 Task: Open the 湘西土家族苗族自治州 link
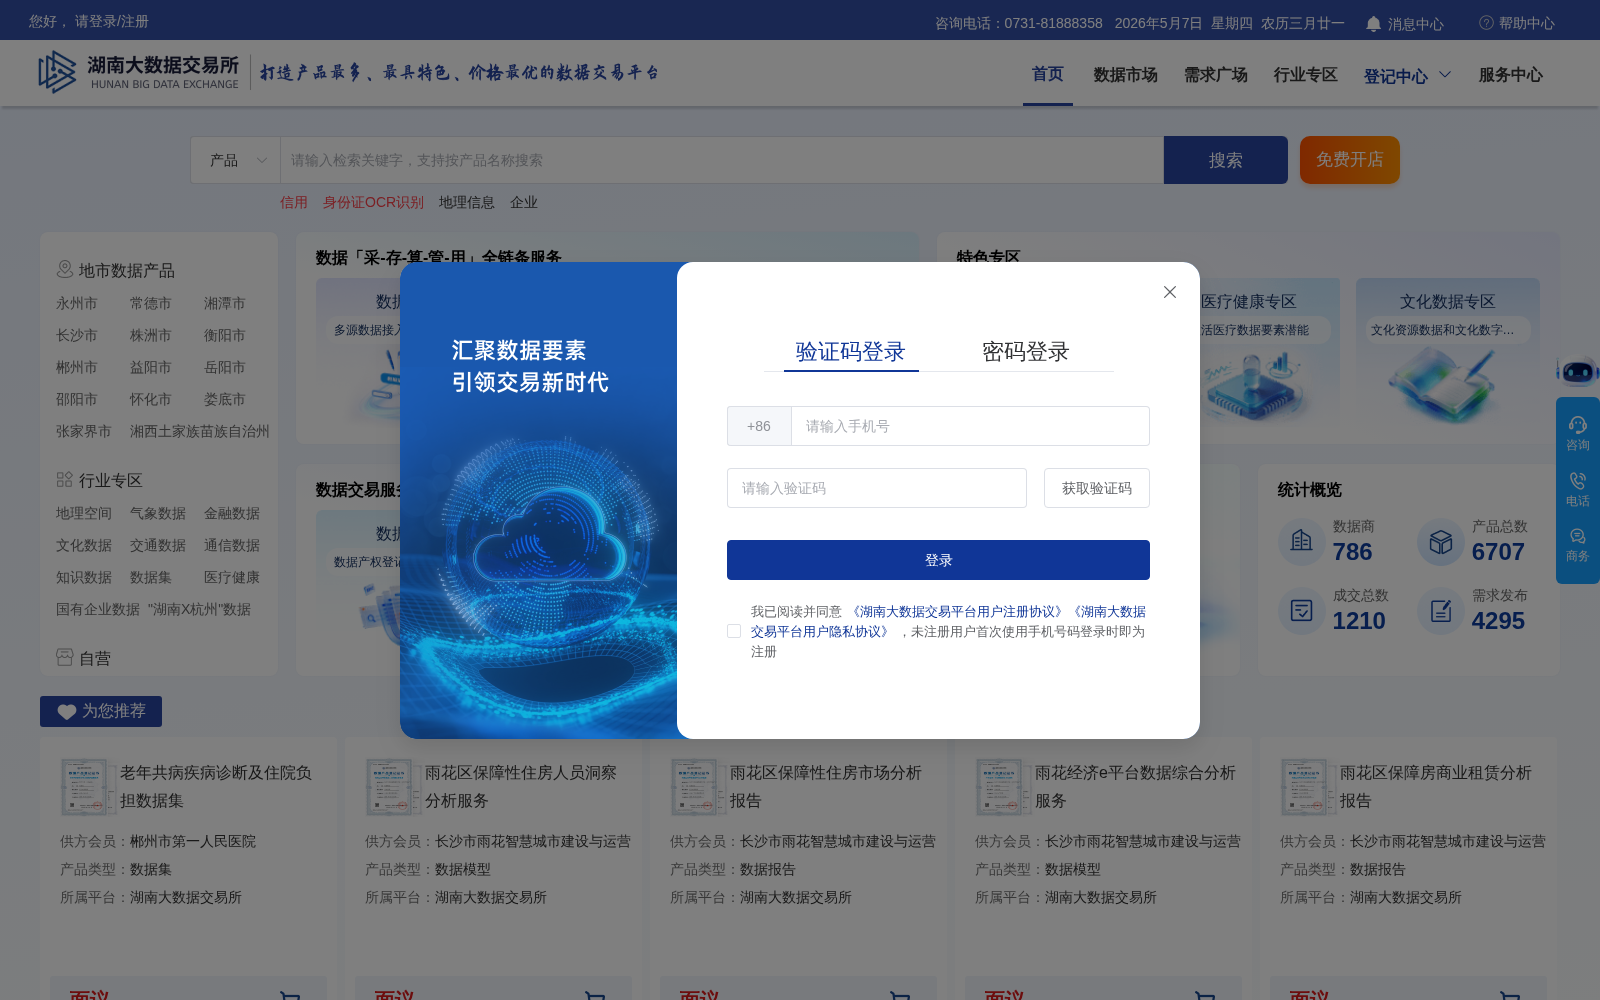pos(200,431)
